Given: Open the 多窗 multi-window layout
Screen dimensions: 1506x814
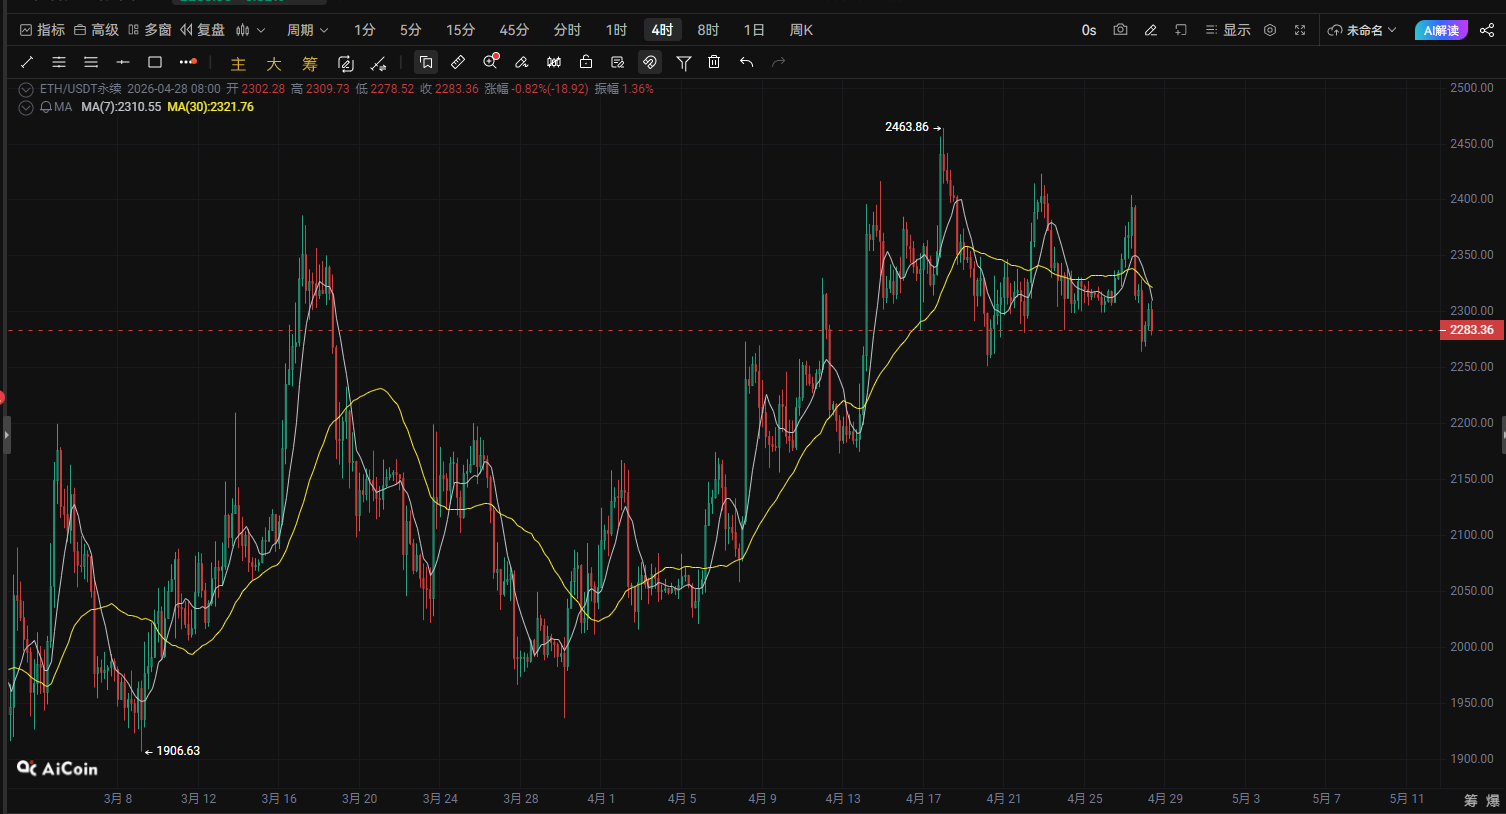Looking at the screenshot, I should point(150,30).
